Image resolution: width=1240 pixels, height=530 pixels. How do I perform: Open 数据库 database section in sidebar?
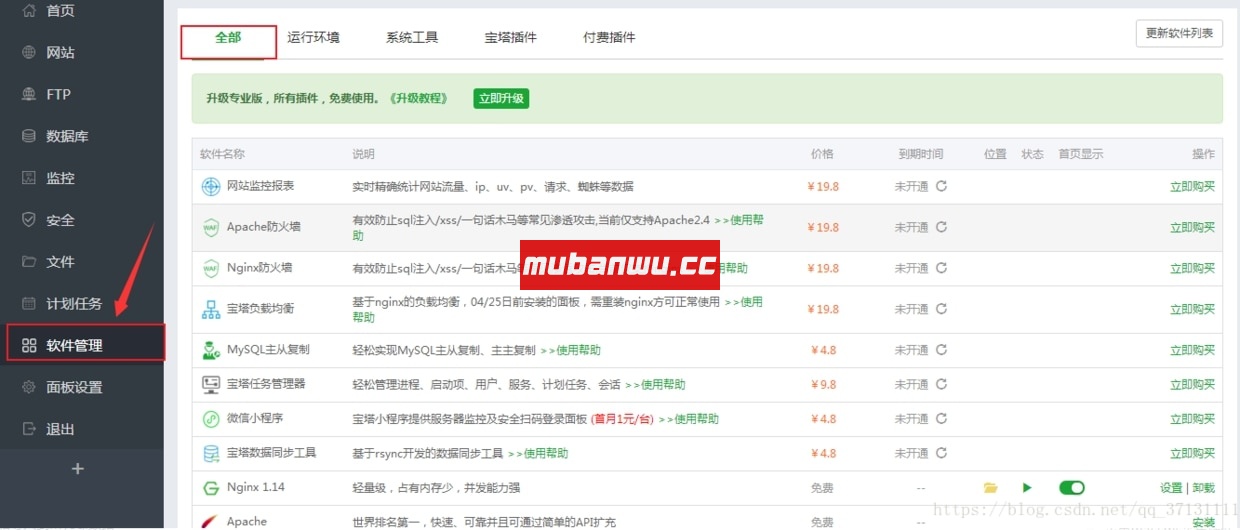coord(82,136)
